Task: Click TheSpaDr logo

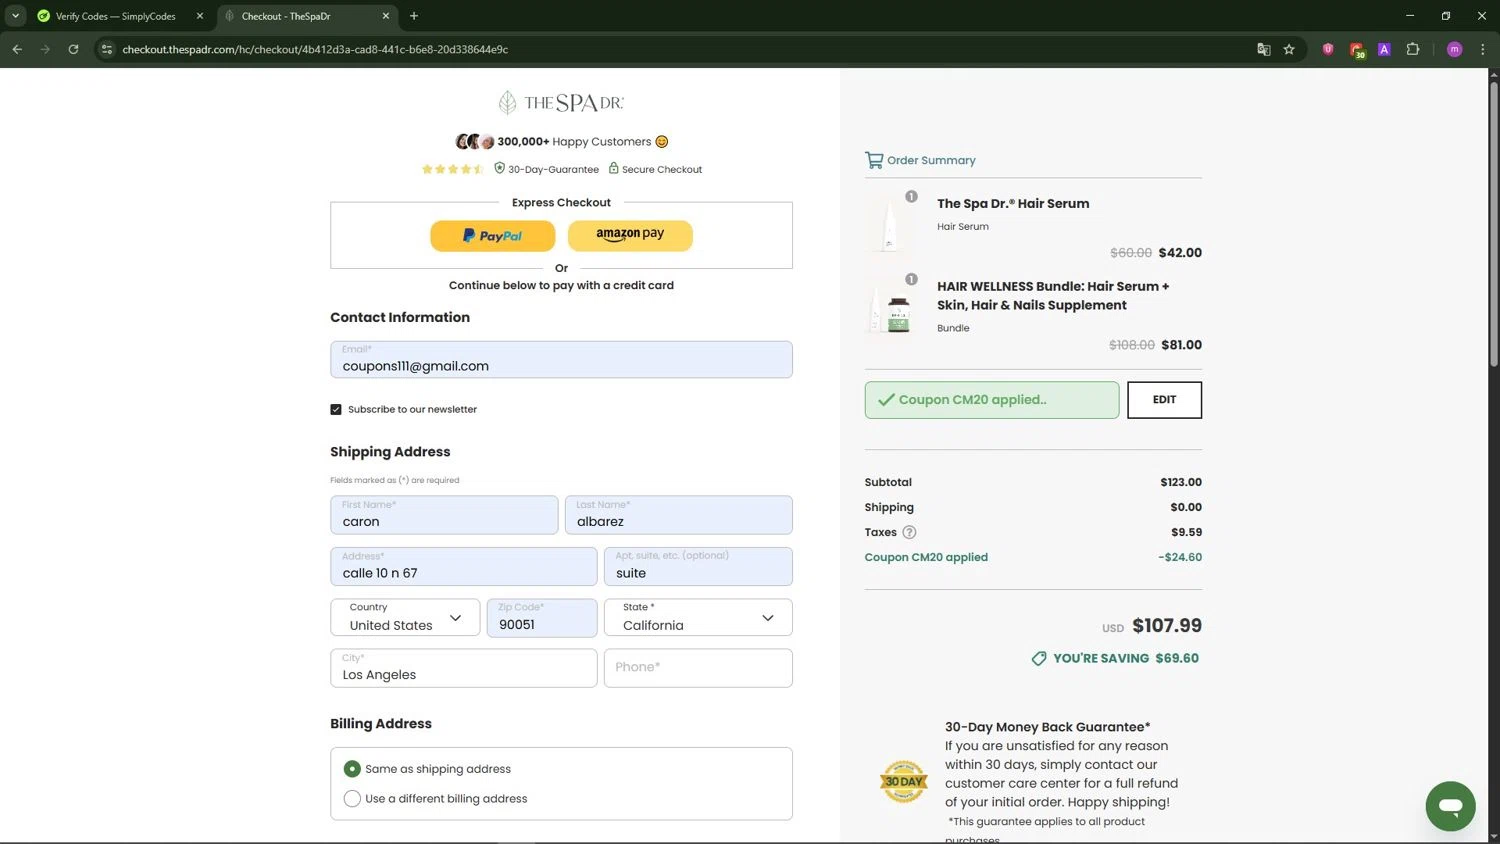Action: click(561, 102)
